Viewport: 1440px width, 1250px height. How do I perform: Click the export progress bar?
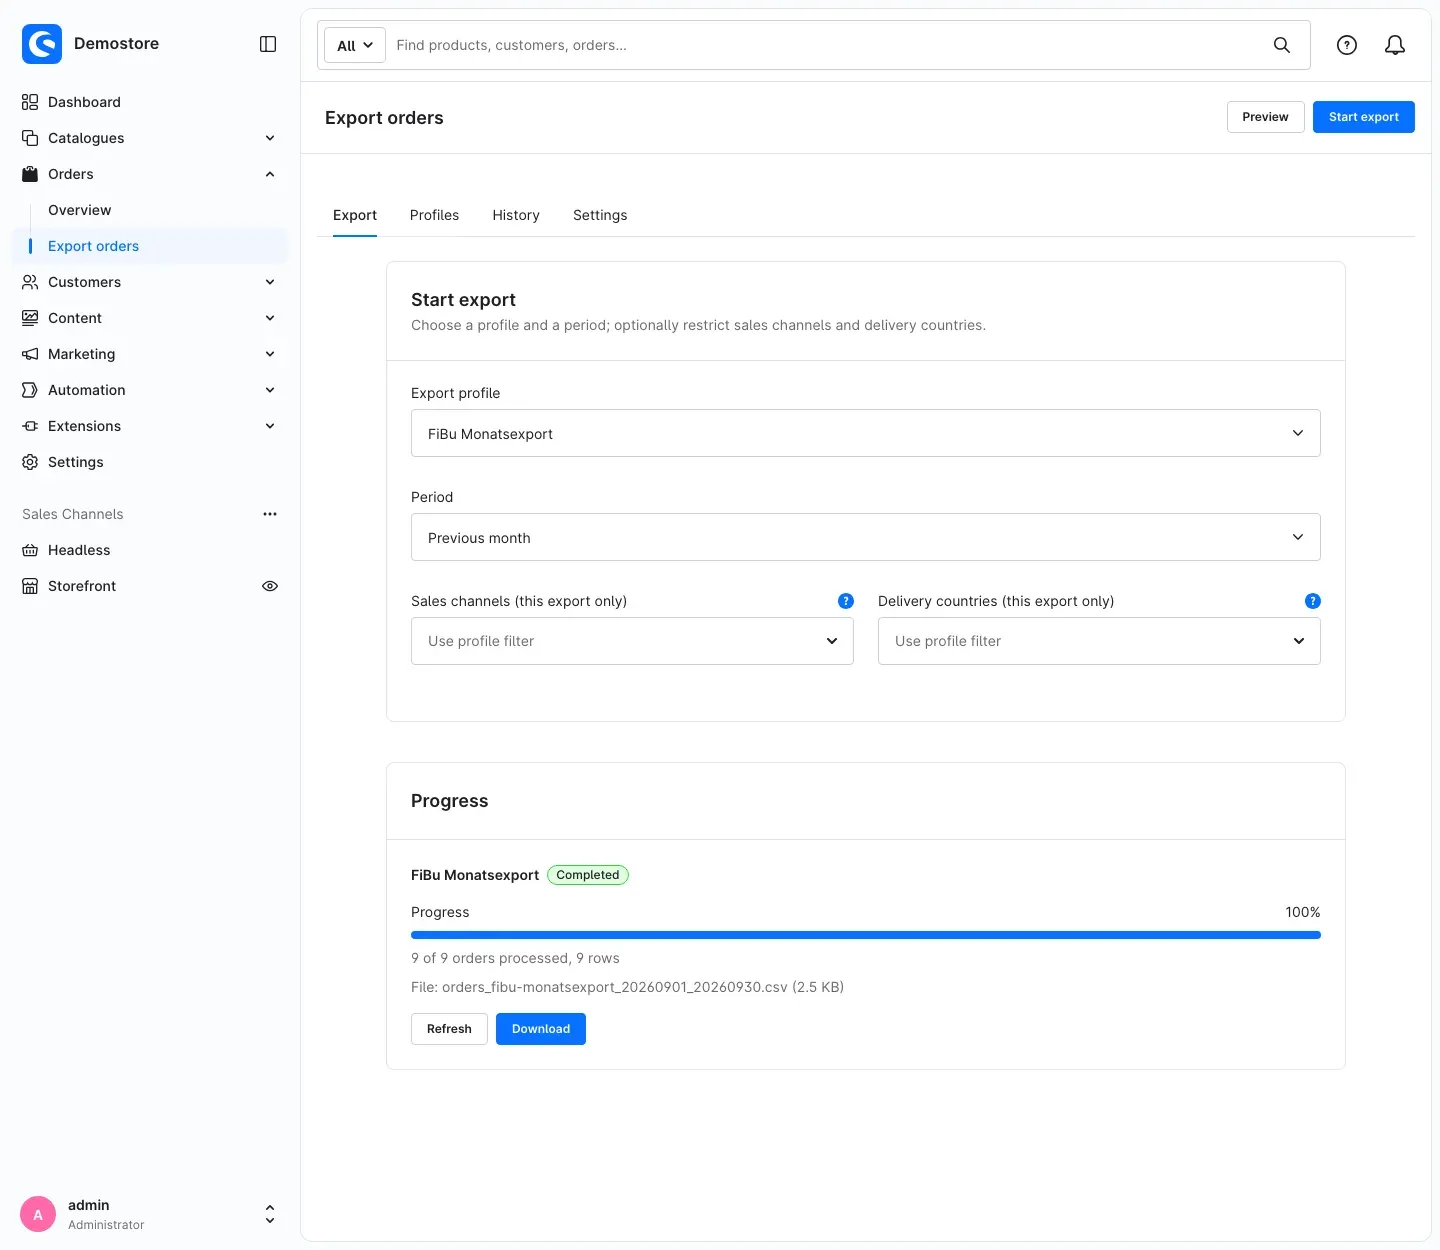click(865, 935)
